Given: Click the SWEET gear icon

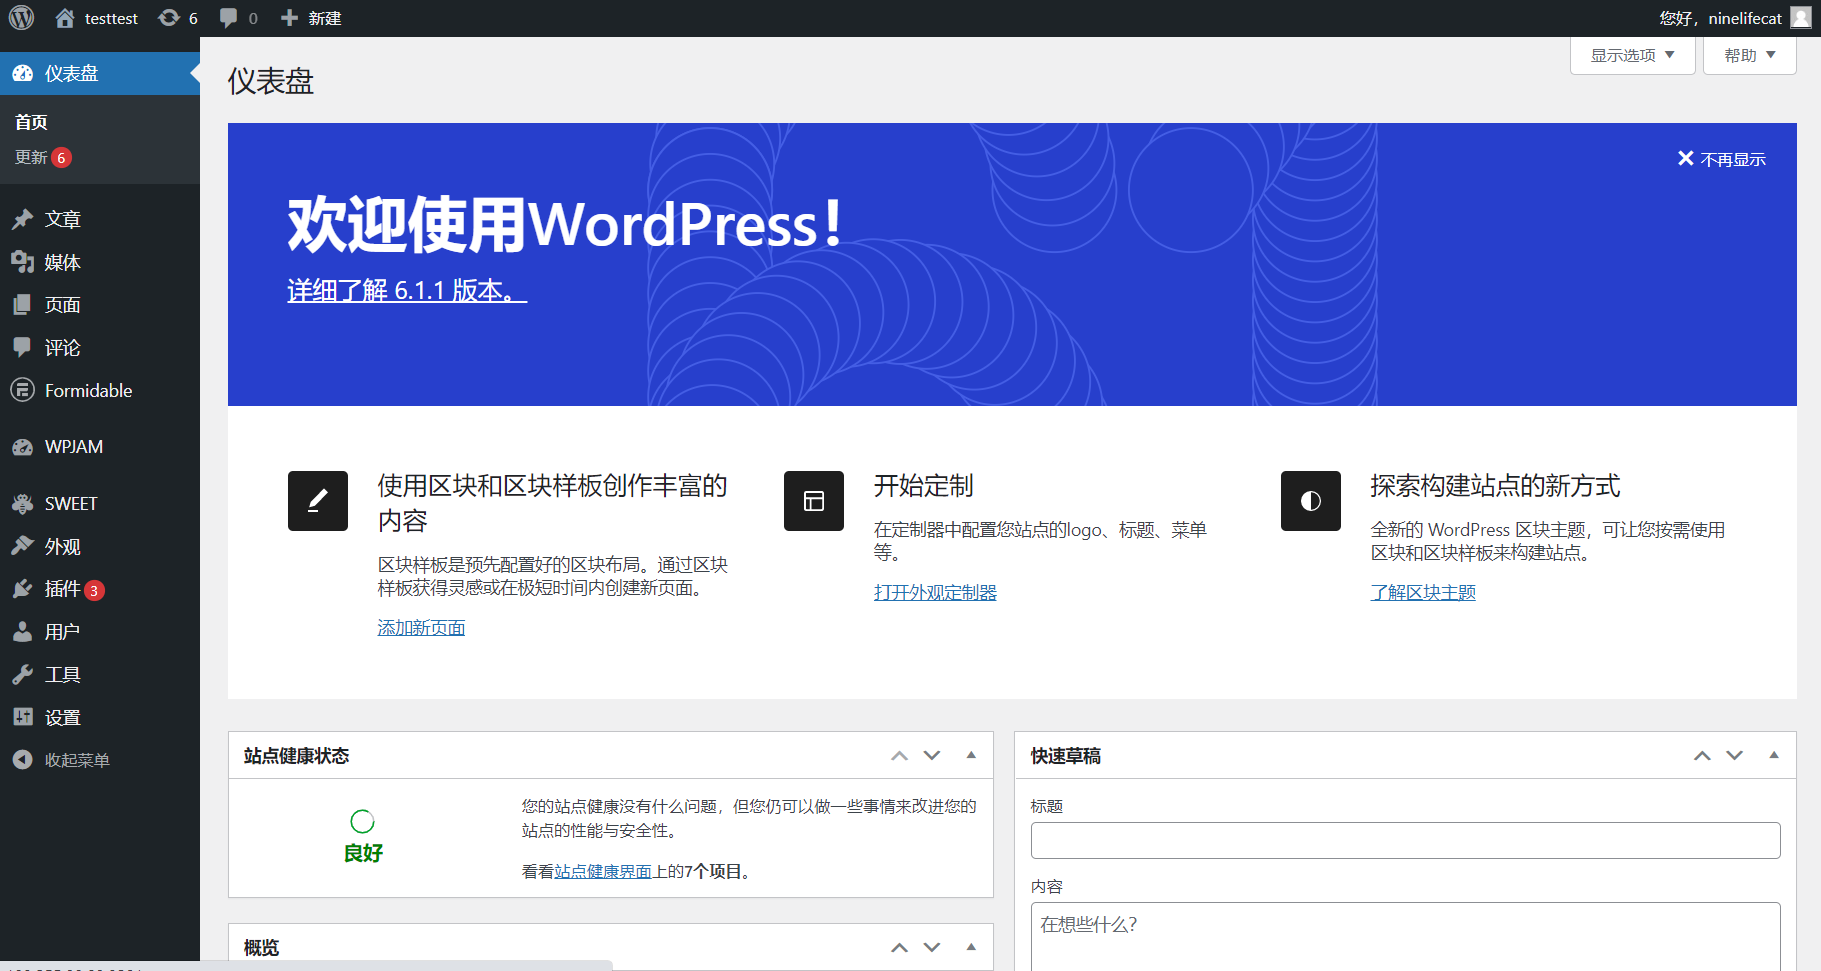Looking at the screenshot, I should (22, 504).
